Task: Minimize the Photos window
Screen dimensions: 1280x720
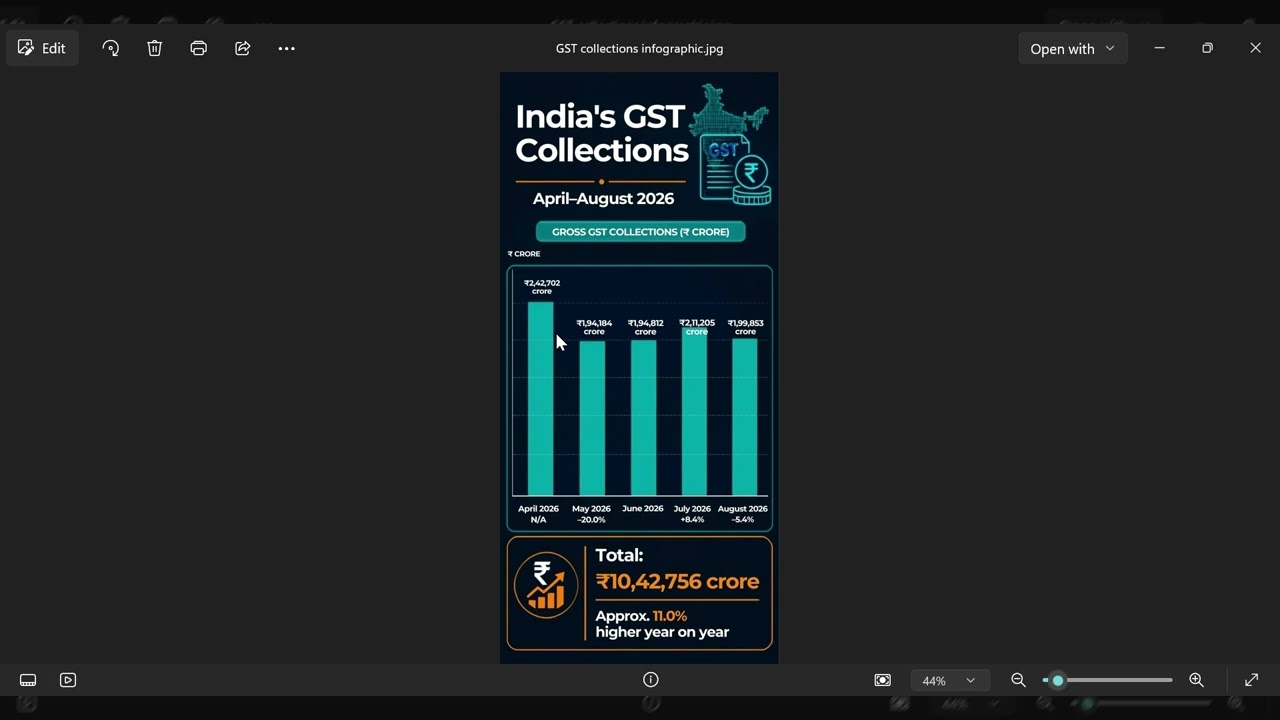Action: click(1160, 48)
